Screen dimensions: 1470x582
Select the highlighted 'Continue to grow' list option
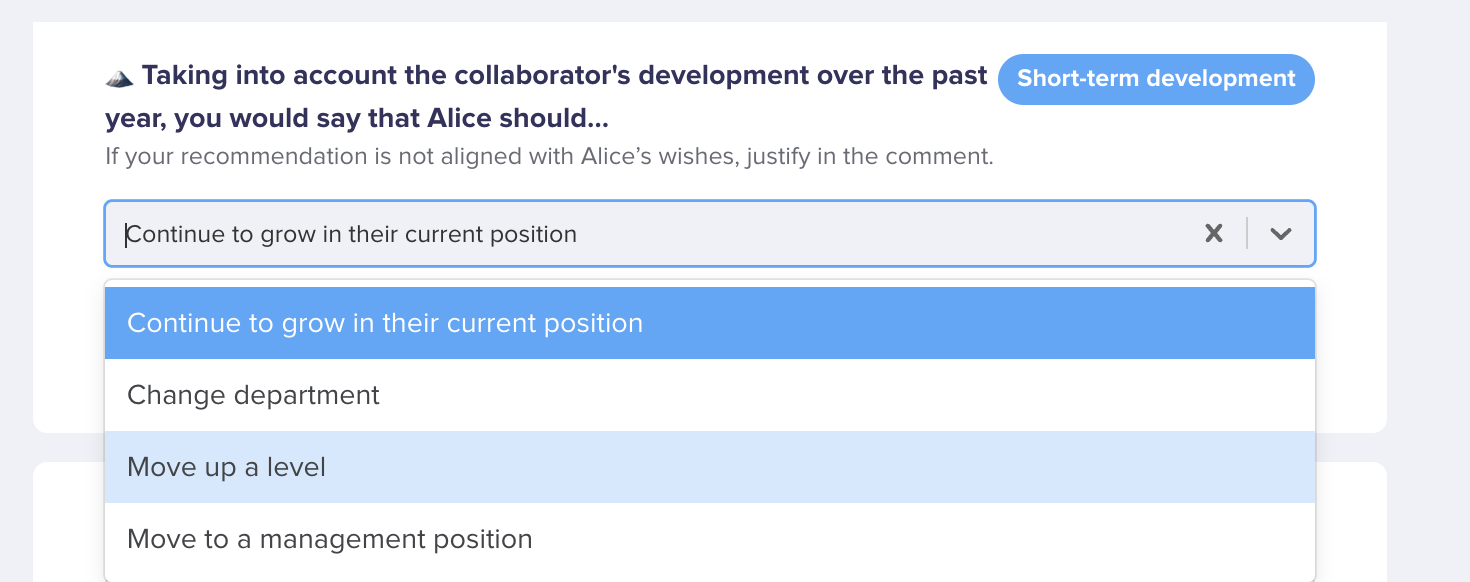(710, 323)
